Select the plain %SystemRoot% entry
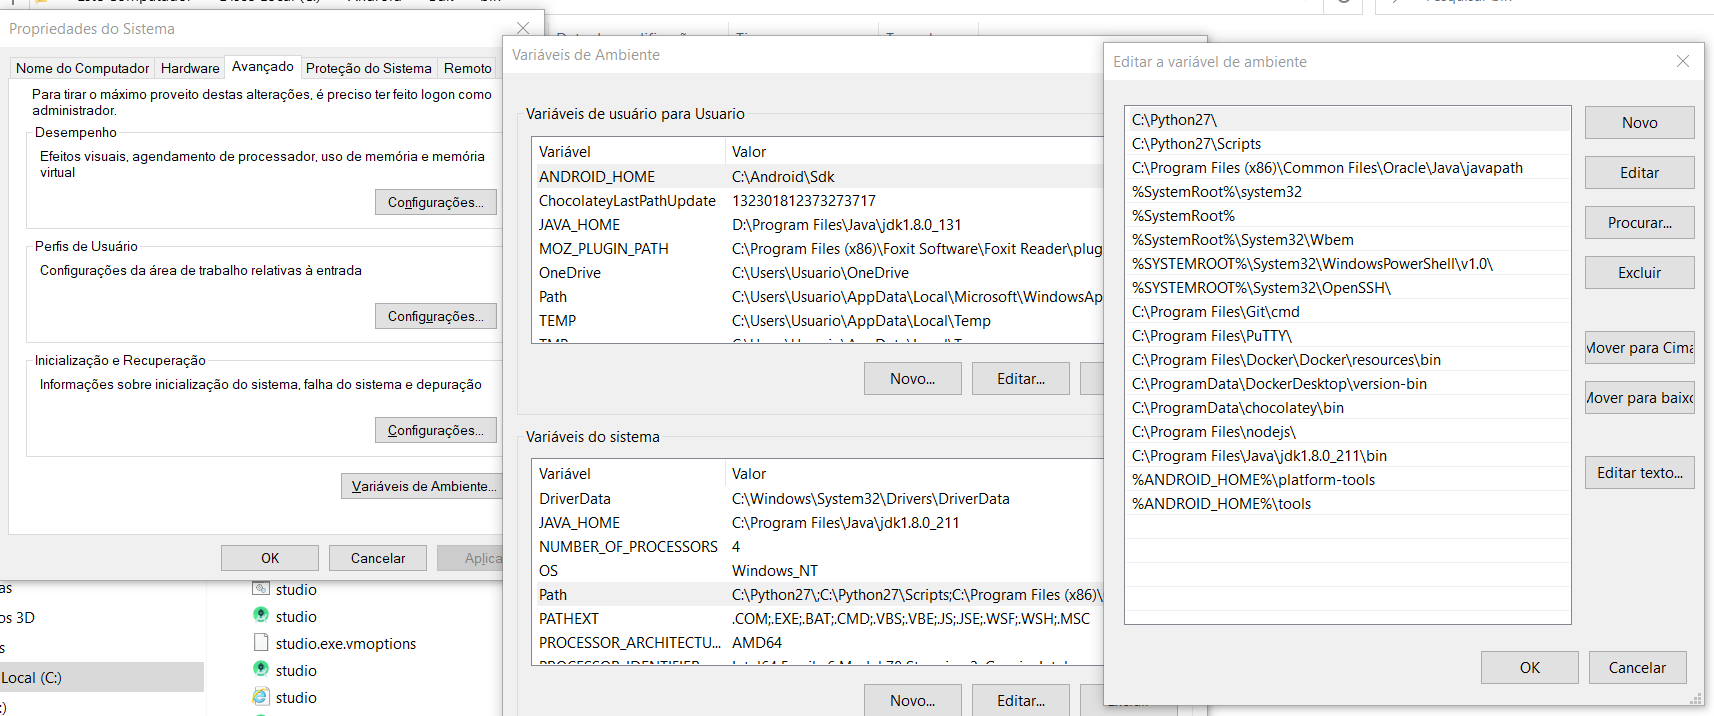Image resolution: width=1714 pixels, height=716 pixels. point(1347,216)
